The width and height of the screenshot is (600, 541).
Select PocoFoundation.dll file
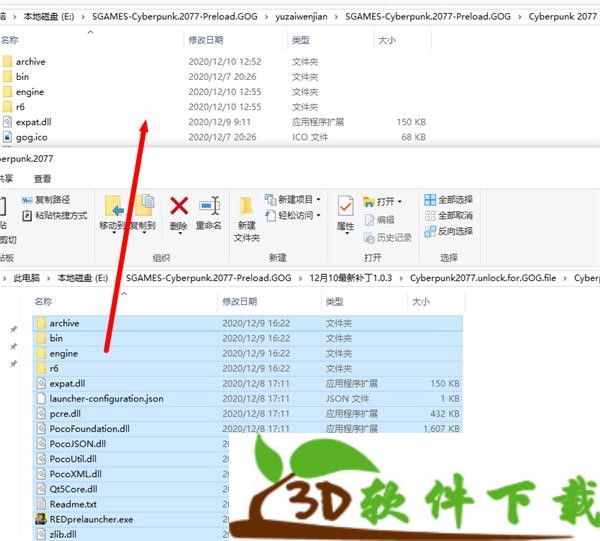(247, 429)
